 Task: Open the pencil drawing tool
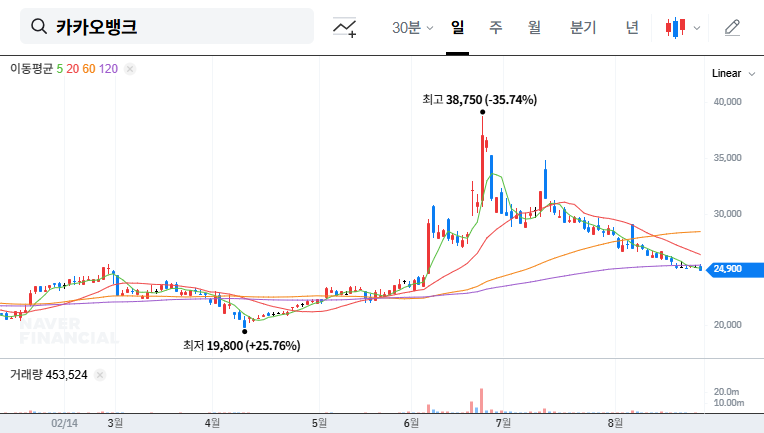point(732,28)
